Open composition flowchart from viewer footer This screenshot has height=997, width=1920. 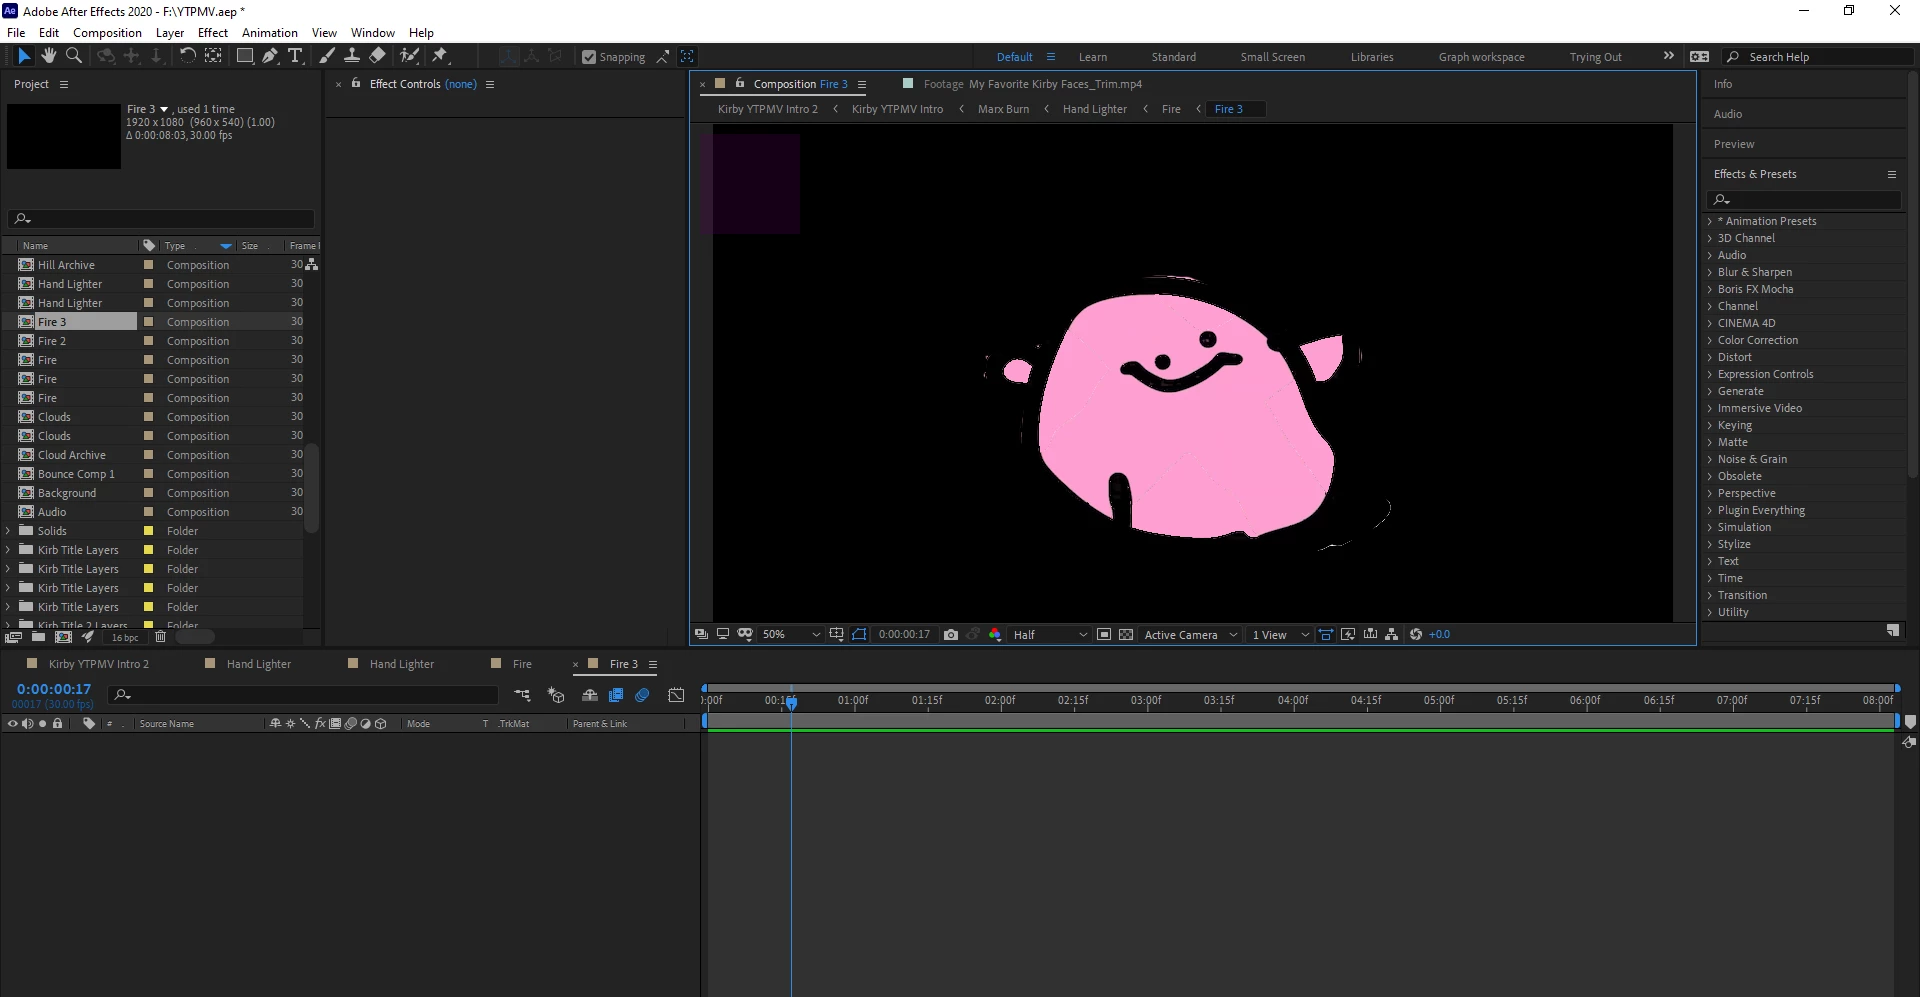click(x=1391, y=634)
